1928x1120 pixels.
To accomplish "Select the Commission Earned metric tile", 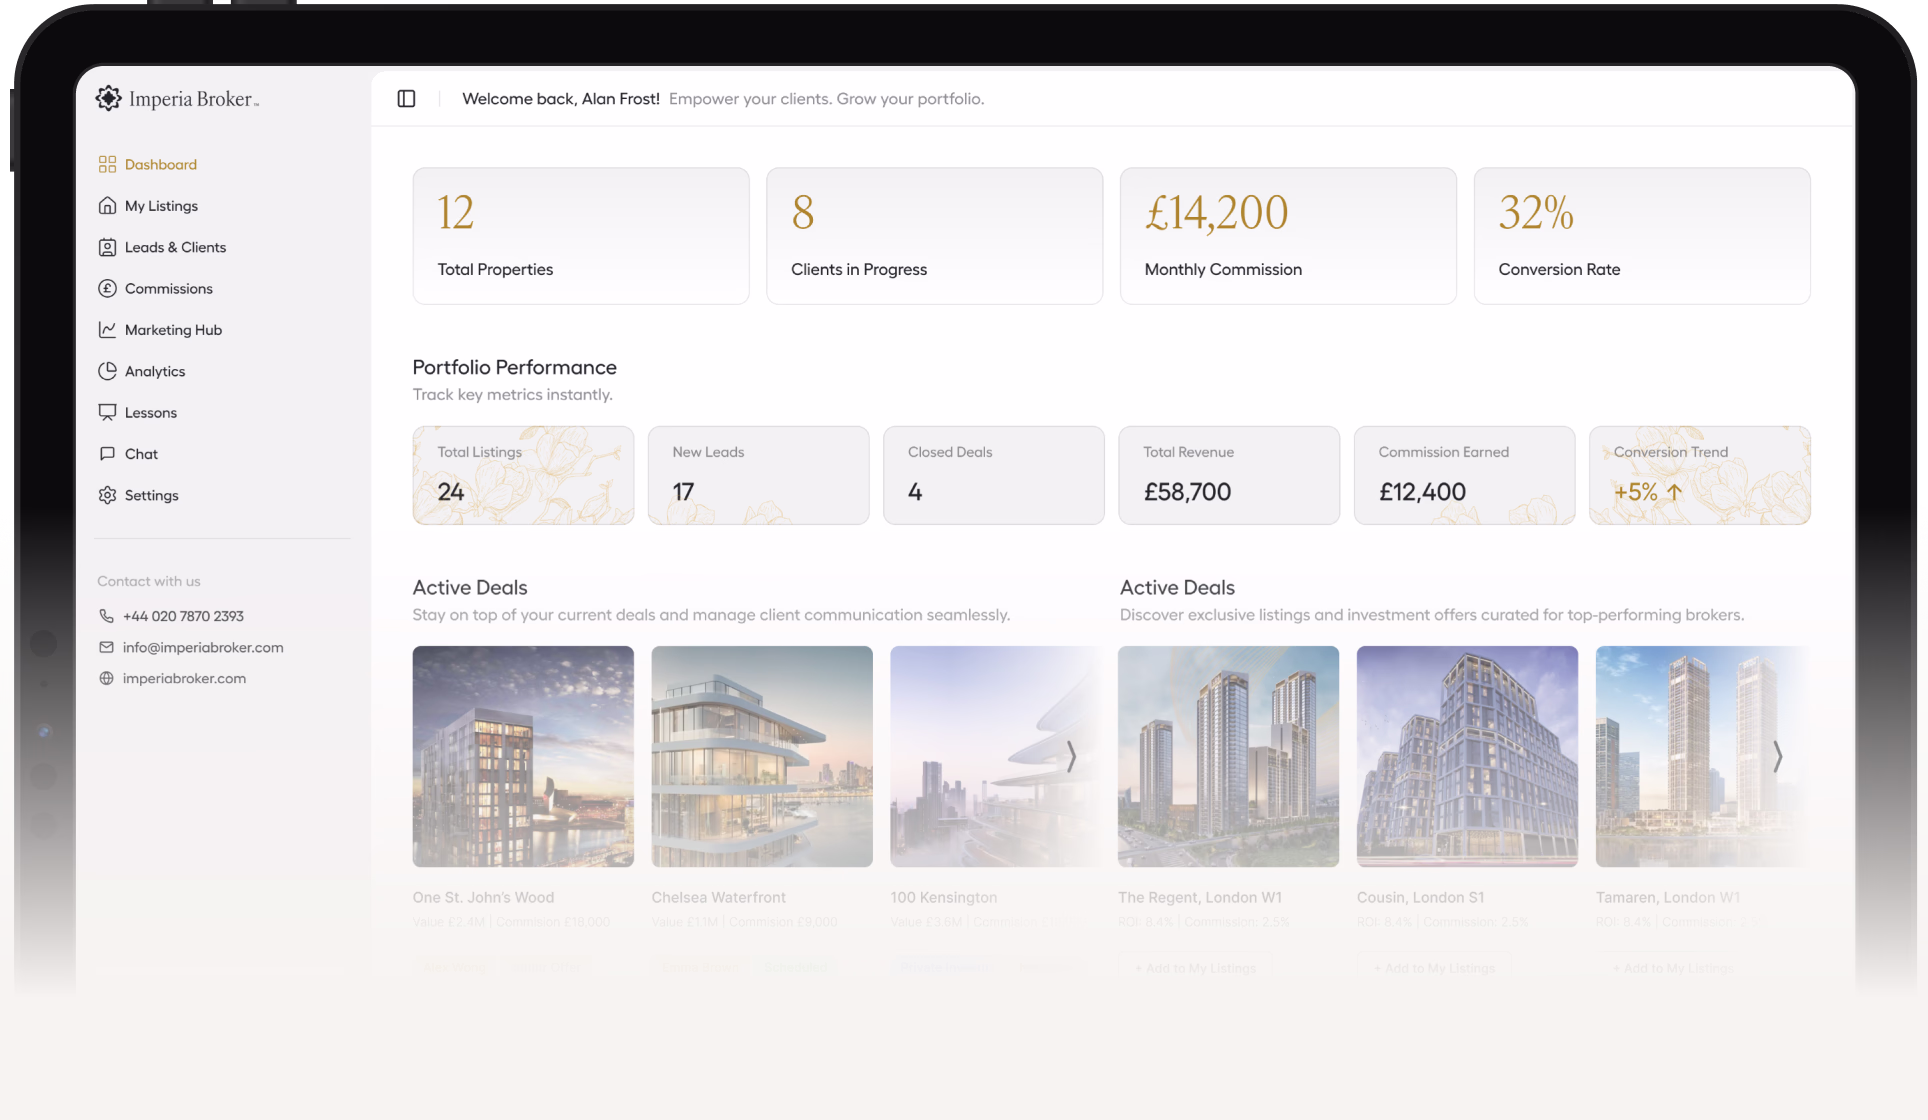I will tap(1464, 475).
